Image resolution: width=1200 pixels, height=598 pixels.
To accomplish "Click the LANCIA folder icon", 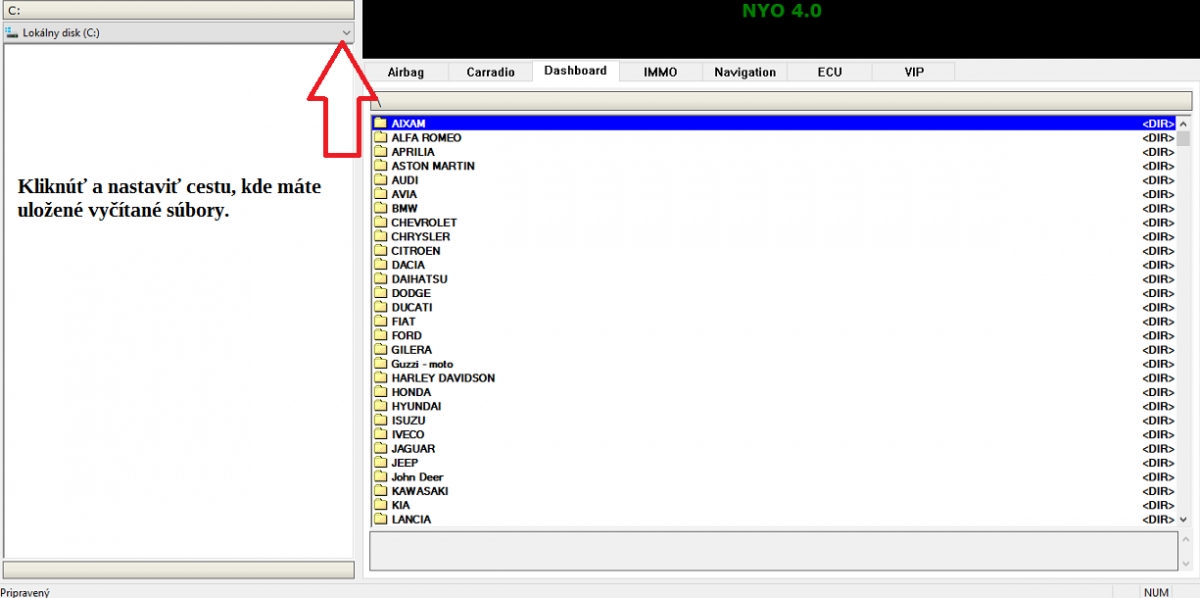I will 380,520.
